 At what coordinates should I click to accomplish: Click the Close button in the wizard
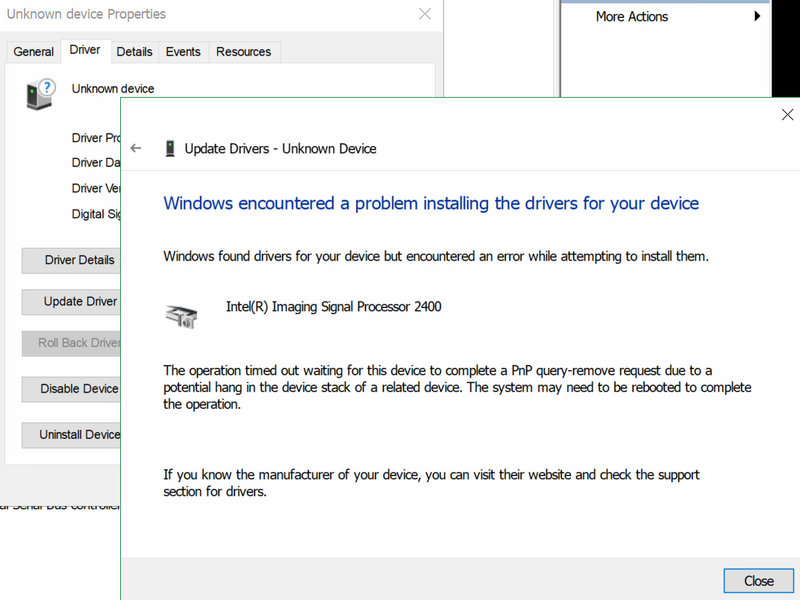[x=758, y=581]
